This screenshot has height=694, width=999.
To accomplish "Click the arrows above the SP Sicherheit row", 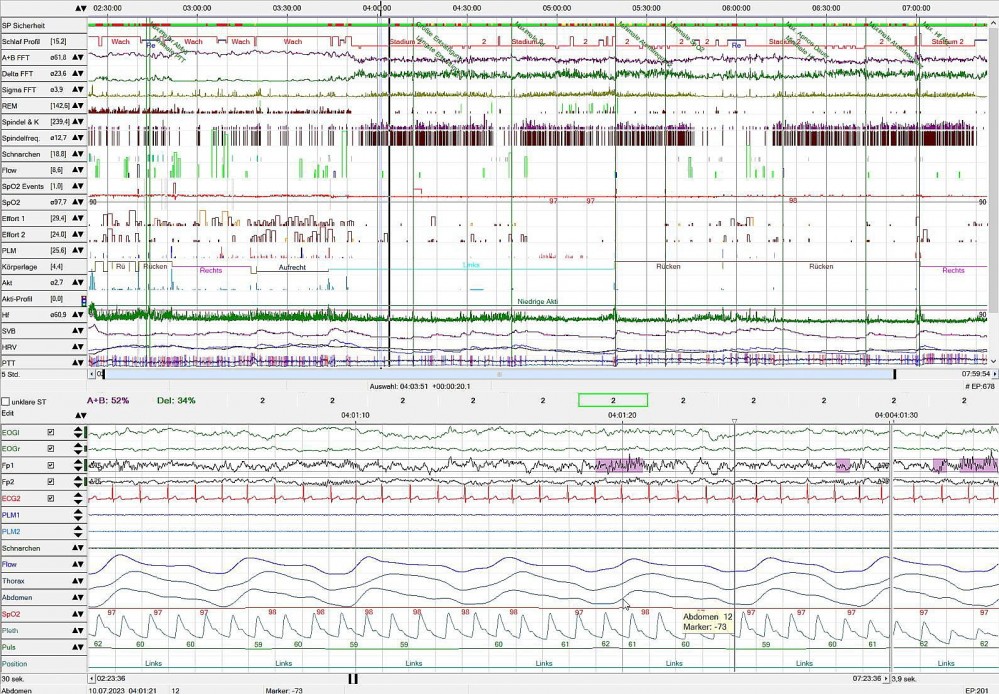I will point(79,7).
